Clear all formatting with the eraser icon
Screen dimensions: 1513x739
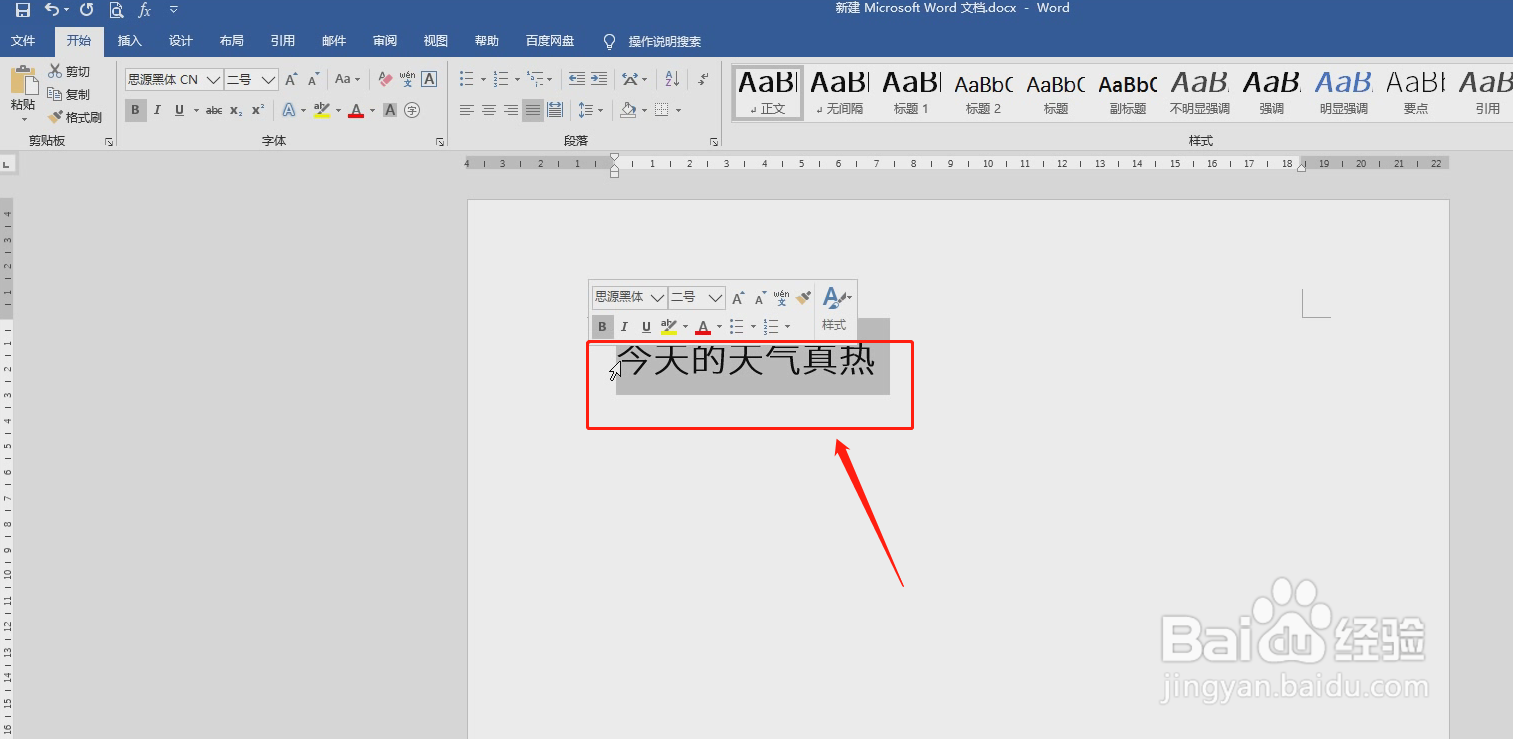click(x=386, y=79)
